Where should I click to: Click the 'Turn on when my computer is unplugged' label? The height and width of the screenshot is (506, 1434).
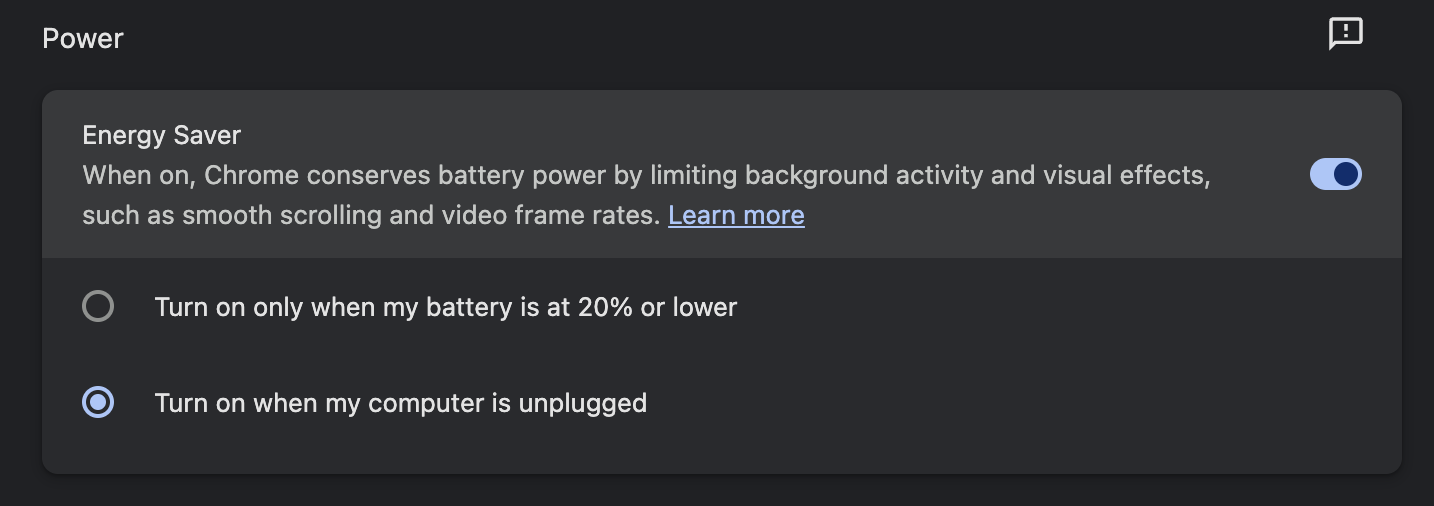click(400, 403)
